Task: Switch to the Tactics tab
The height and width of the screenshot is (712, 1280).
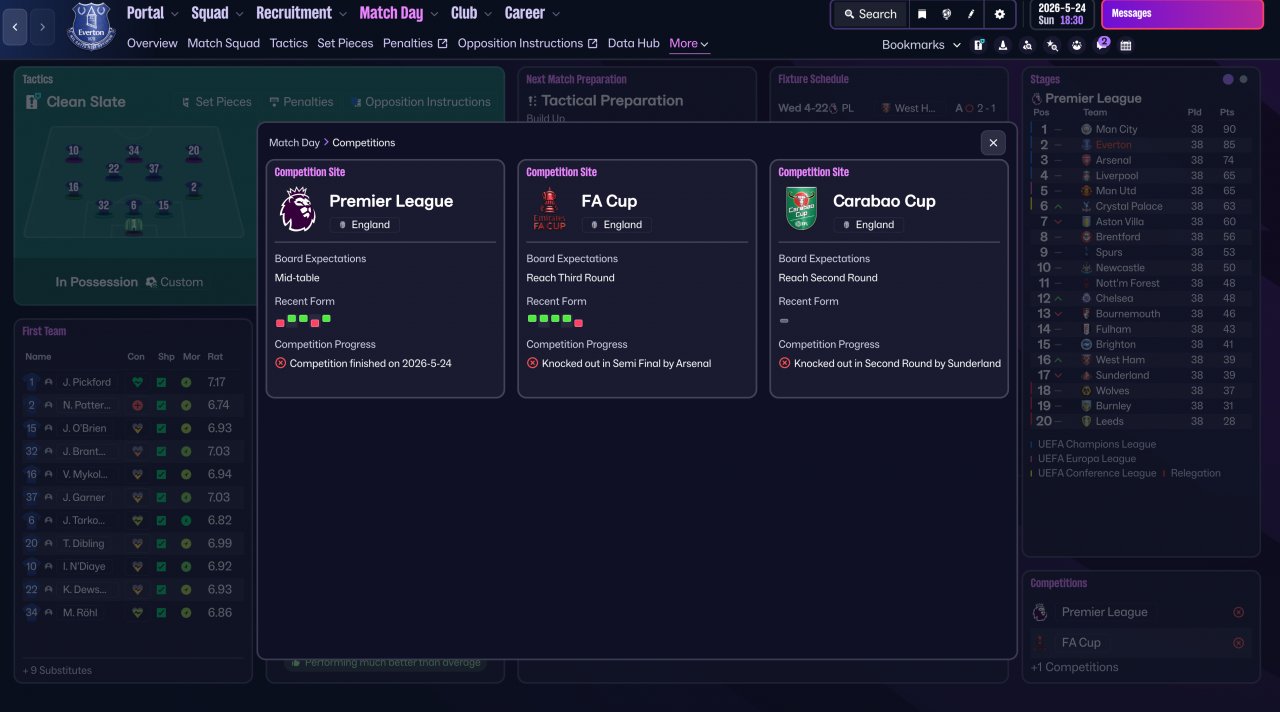Action: coord(289,44)
